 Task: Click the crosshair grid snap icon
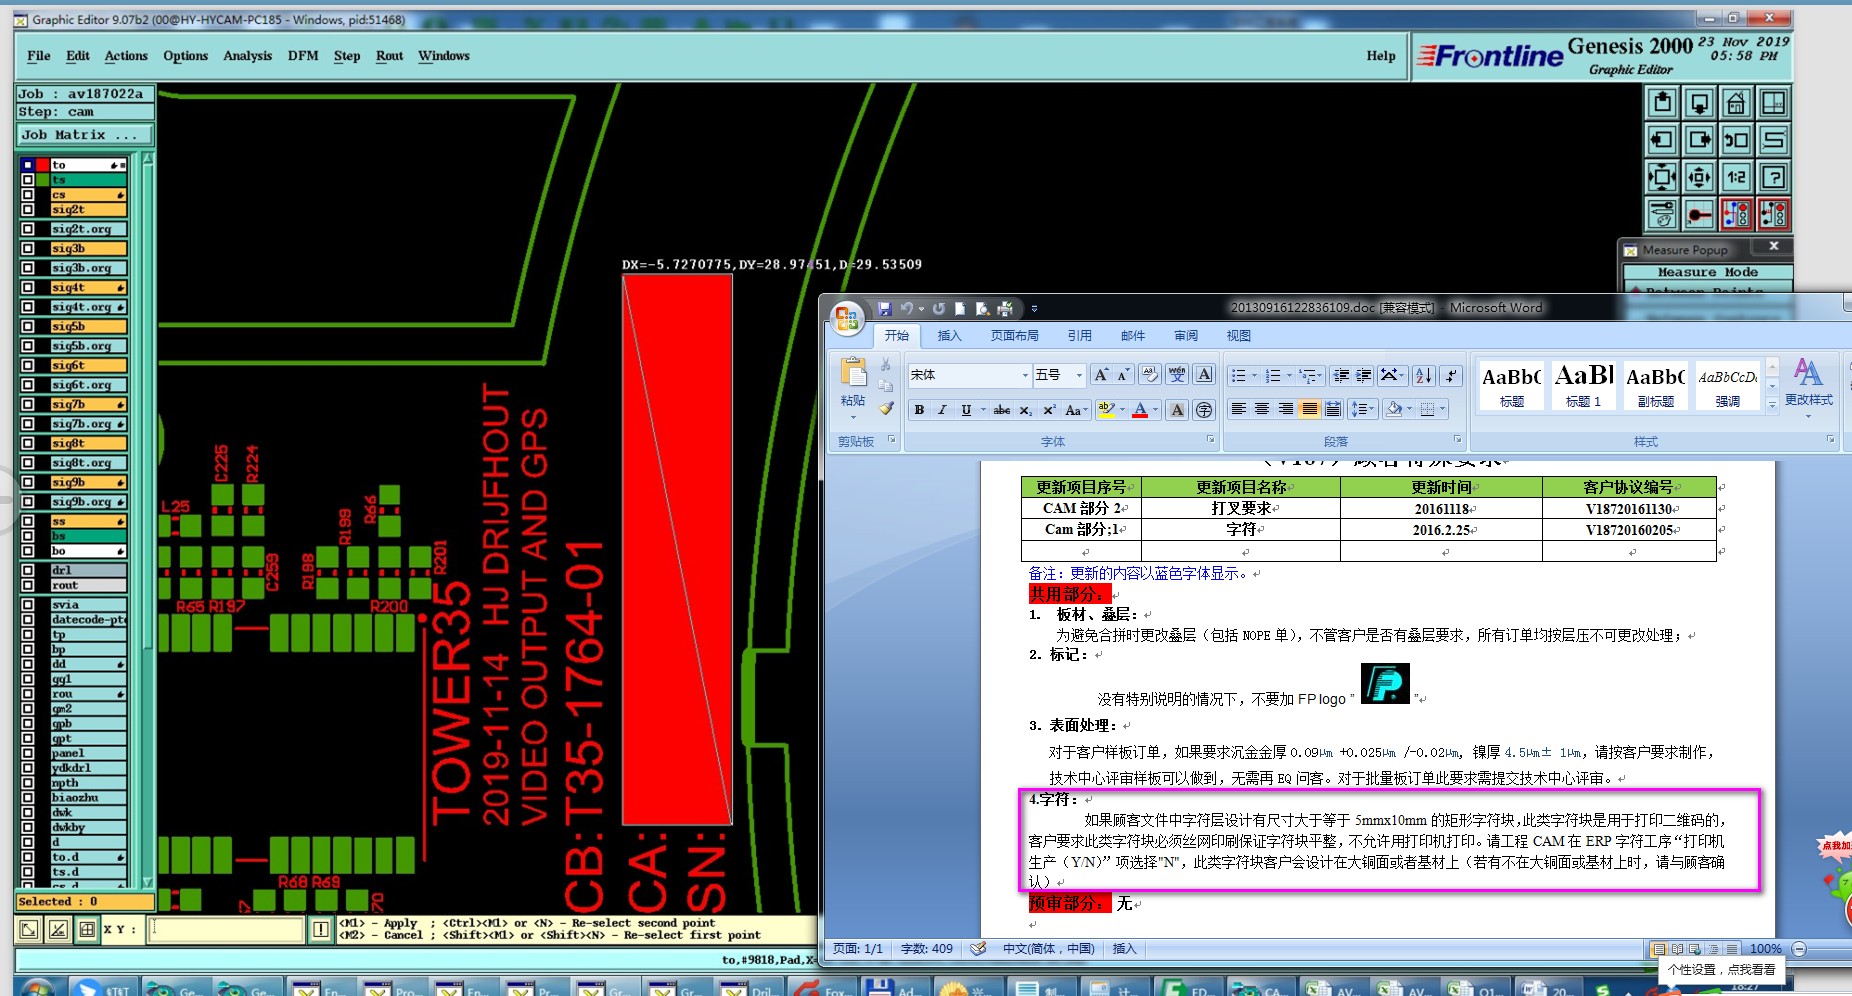pos(87,930)
